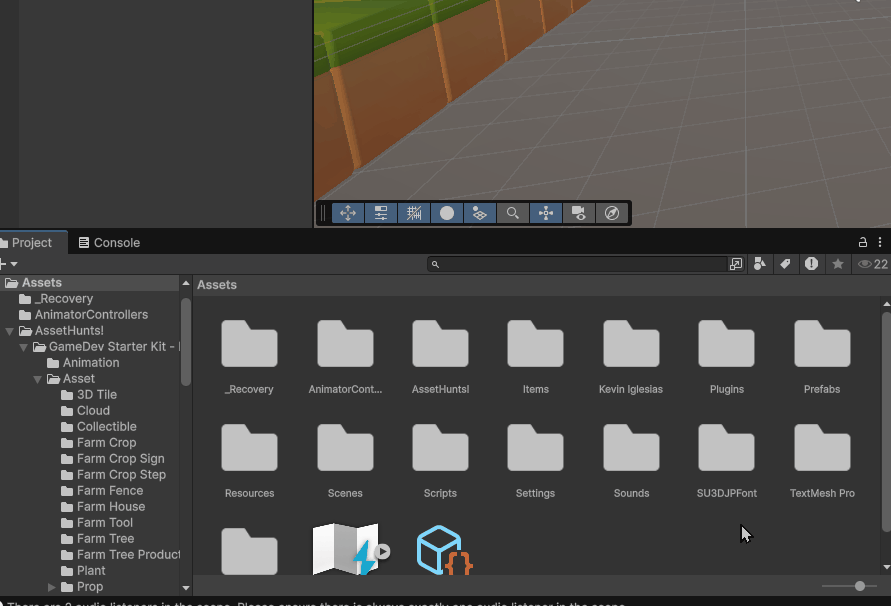This screenshot has width=891, height=606.
Task: Collapse the AssetHunts! folder in tree
Action: [10, 331]
